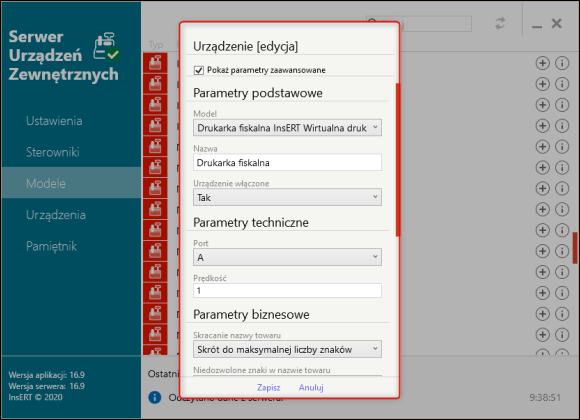The width and height of the screenshot is (580, 420).
Task: Click the info icon in the second row
Action: (x=562, y=84)
